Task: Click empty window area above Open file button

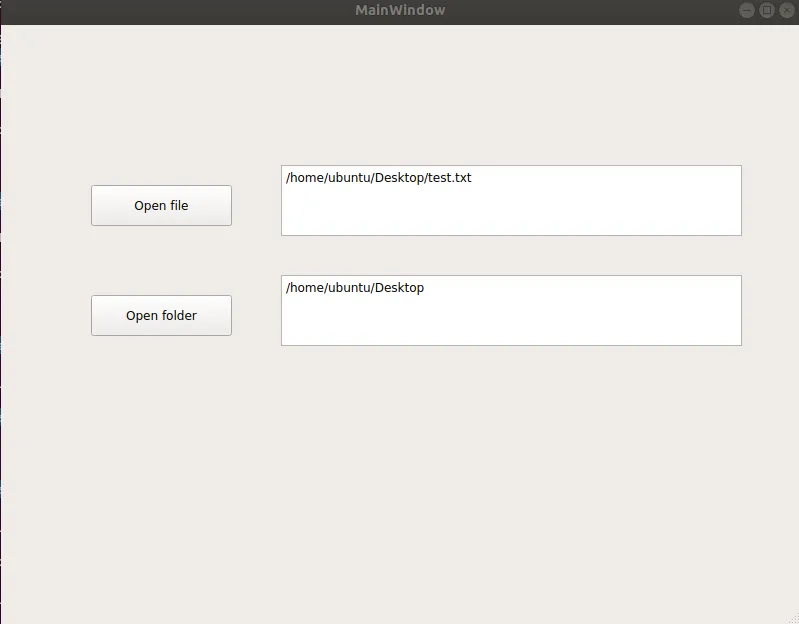Action: click(161, 110)
